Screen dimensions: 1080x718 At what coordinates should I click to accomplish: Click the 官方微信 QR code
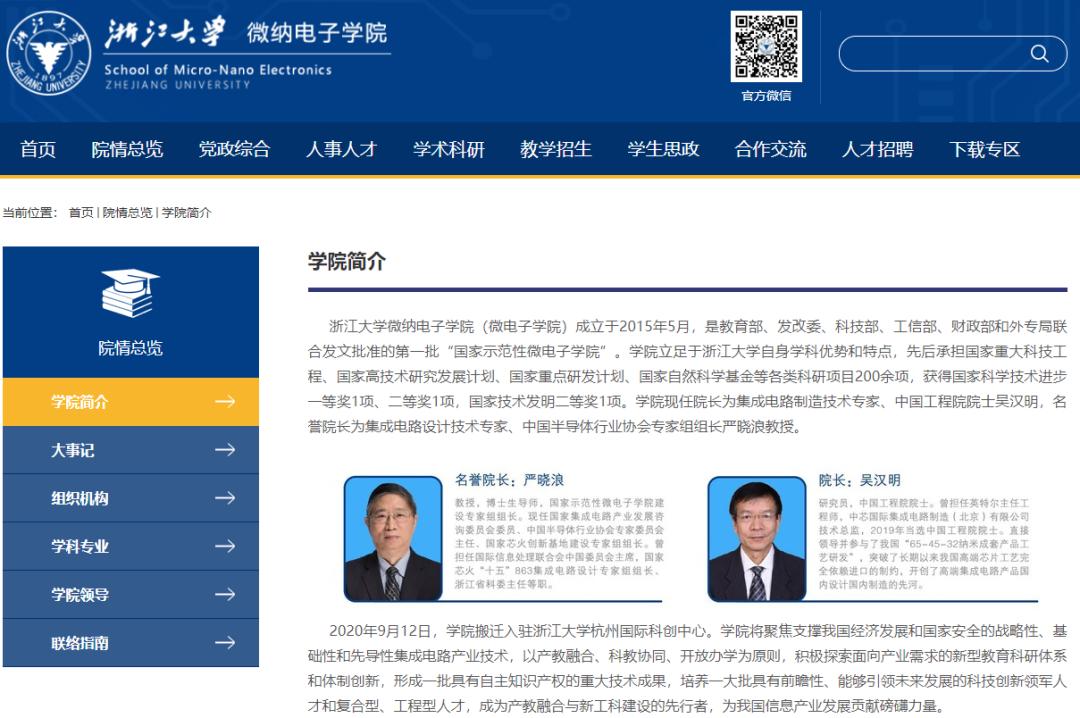(764, 48)
